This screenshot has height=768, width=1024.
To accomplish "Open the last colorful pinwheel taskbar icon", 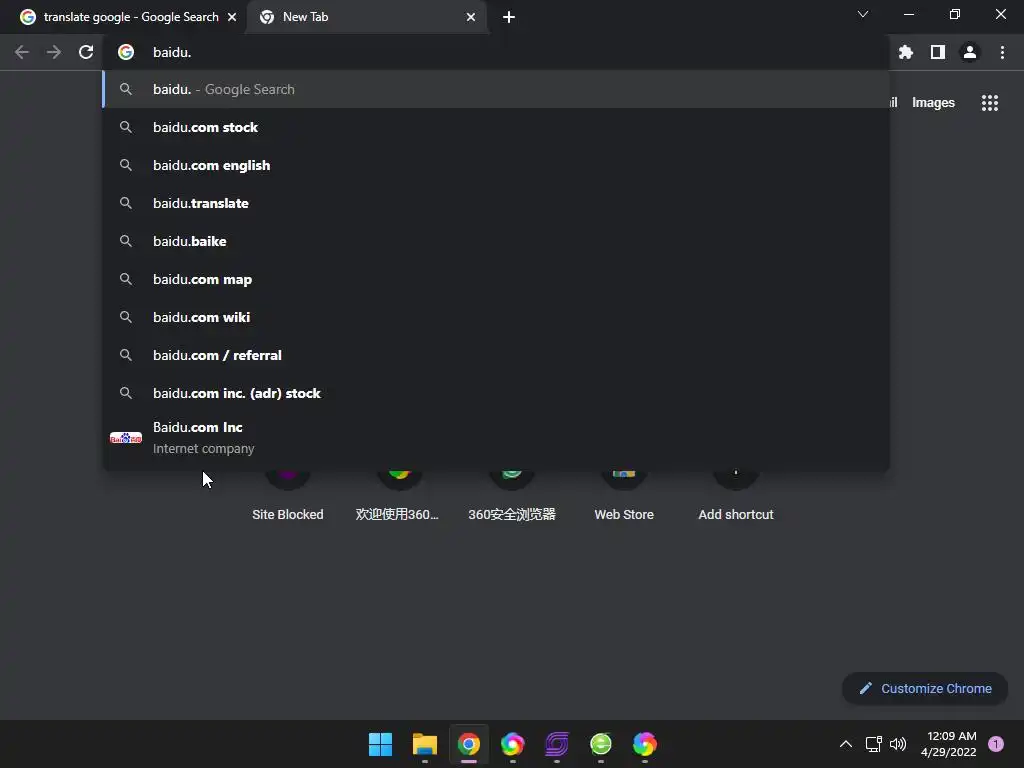I will coord(645,744).
